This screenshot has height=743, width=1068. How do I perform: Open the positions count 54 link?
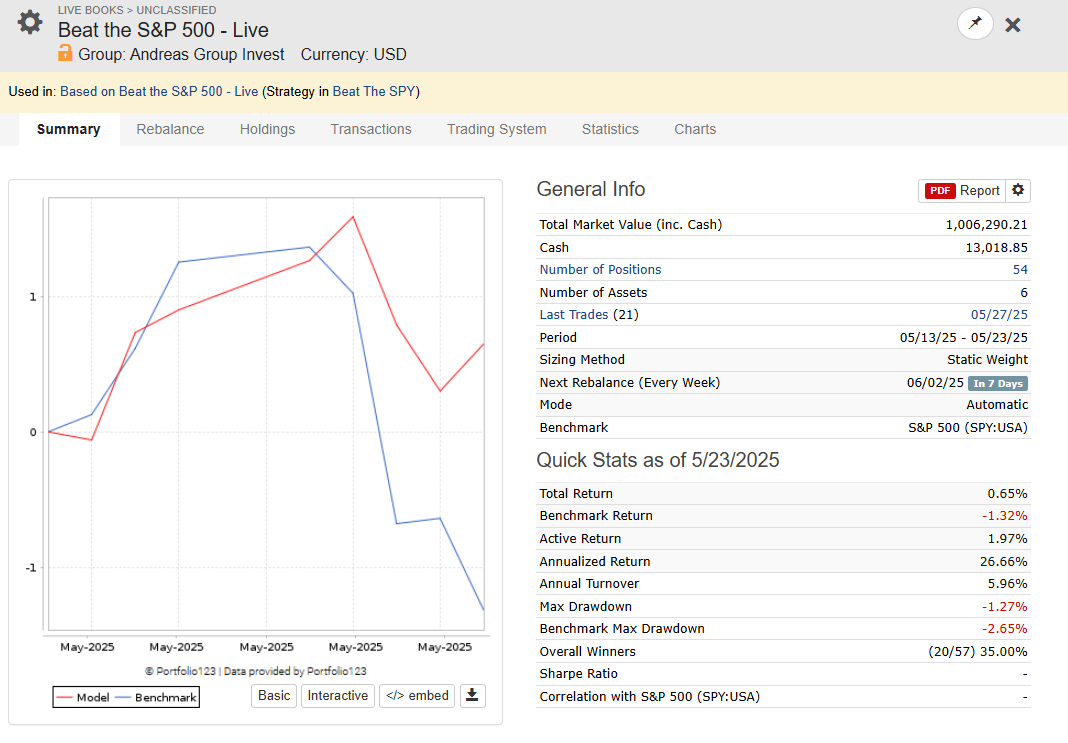(1020, 270)
